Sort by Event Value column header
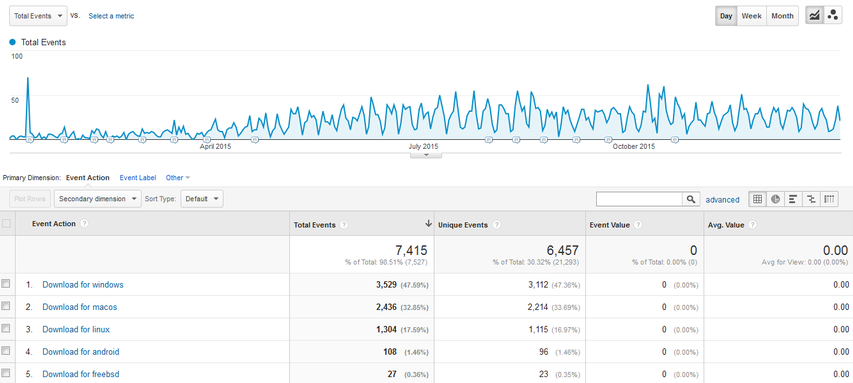 pyautogui.click(x=609, y=225)
